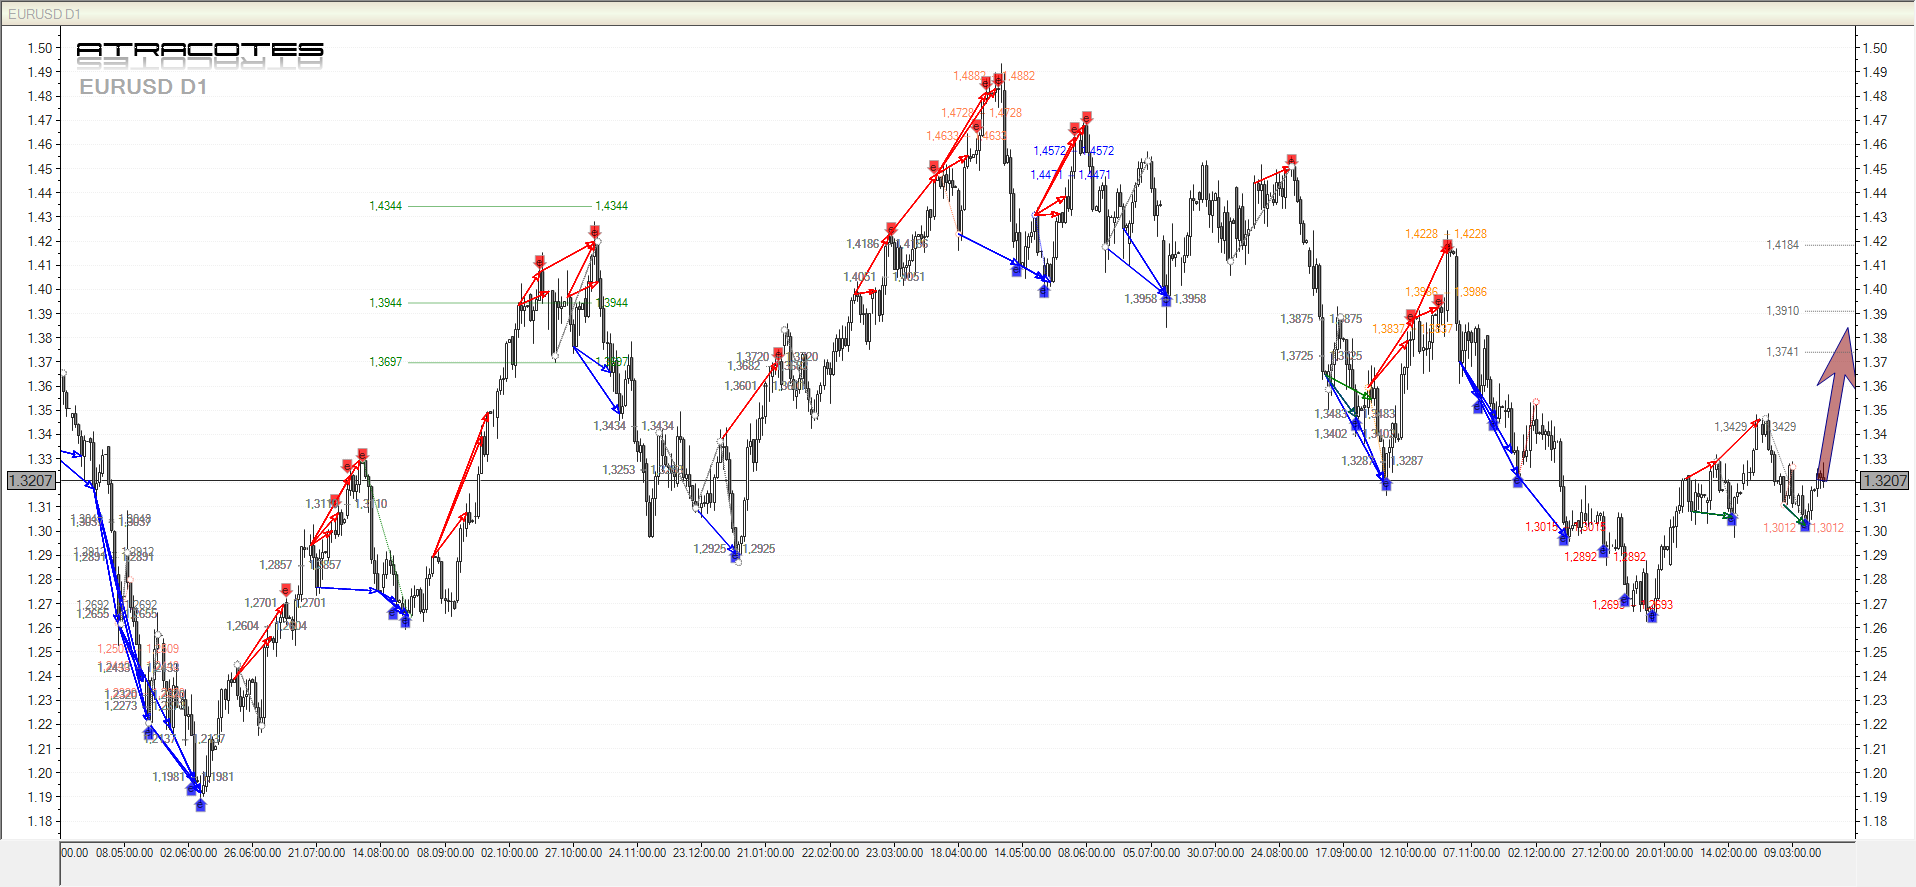Click the 02.12:00.00 date on time axis
This screenshot has height=887, width=1916.
point(1537,853)
